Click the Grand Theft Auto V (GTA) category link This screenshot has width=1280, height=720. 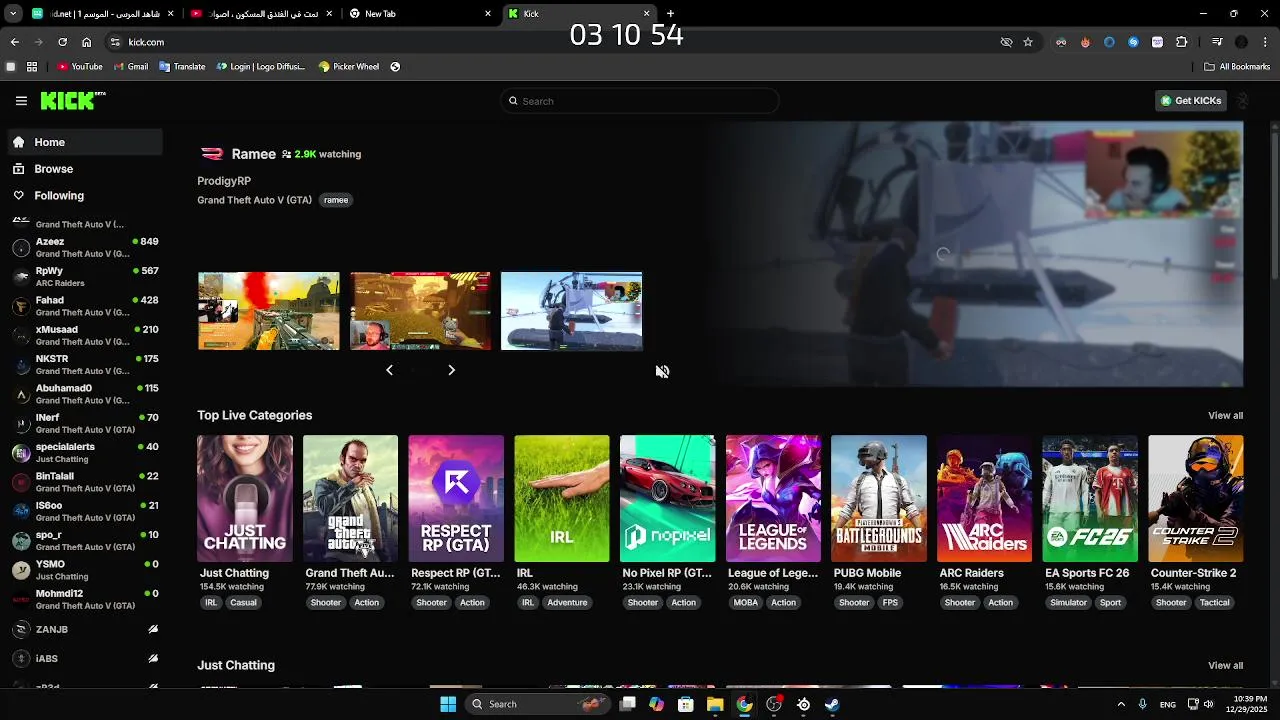click(254, 200)
